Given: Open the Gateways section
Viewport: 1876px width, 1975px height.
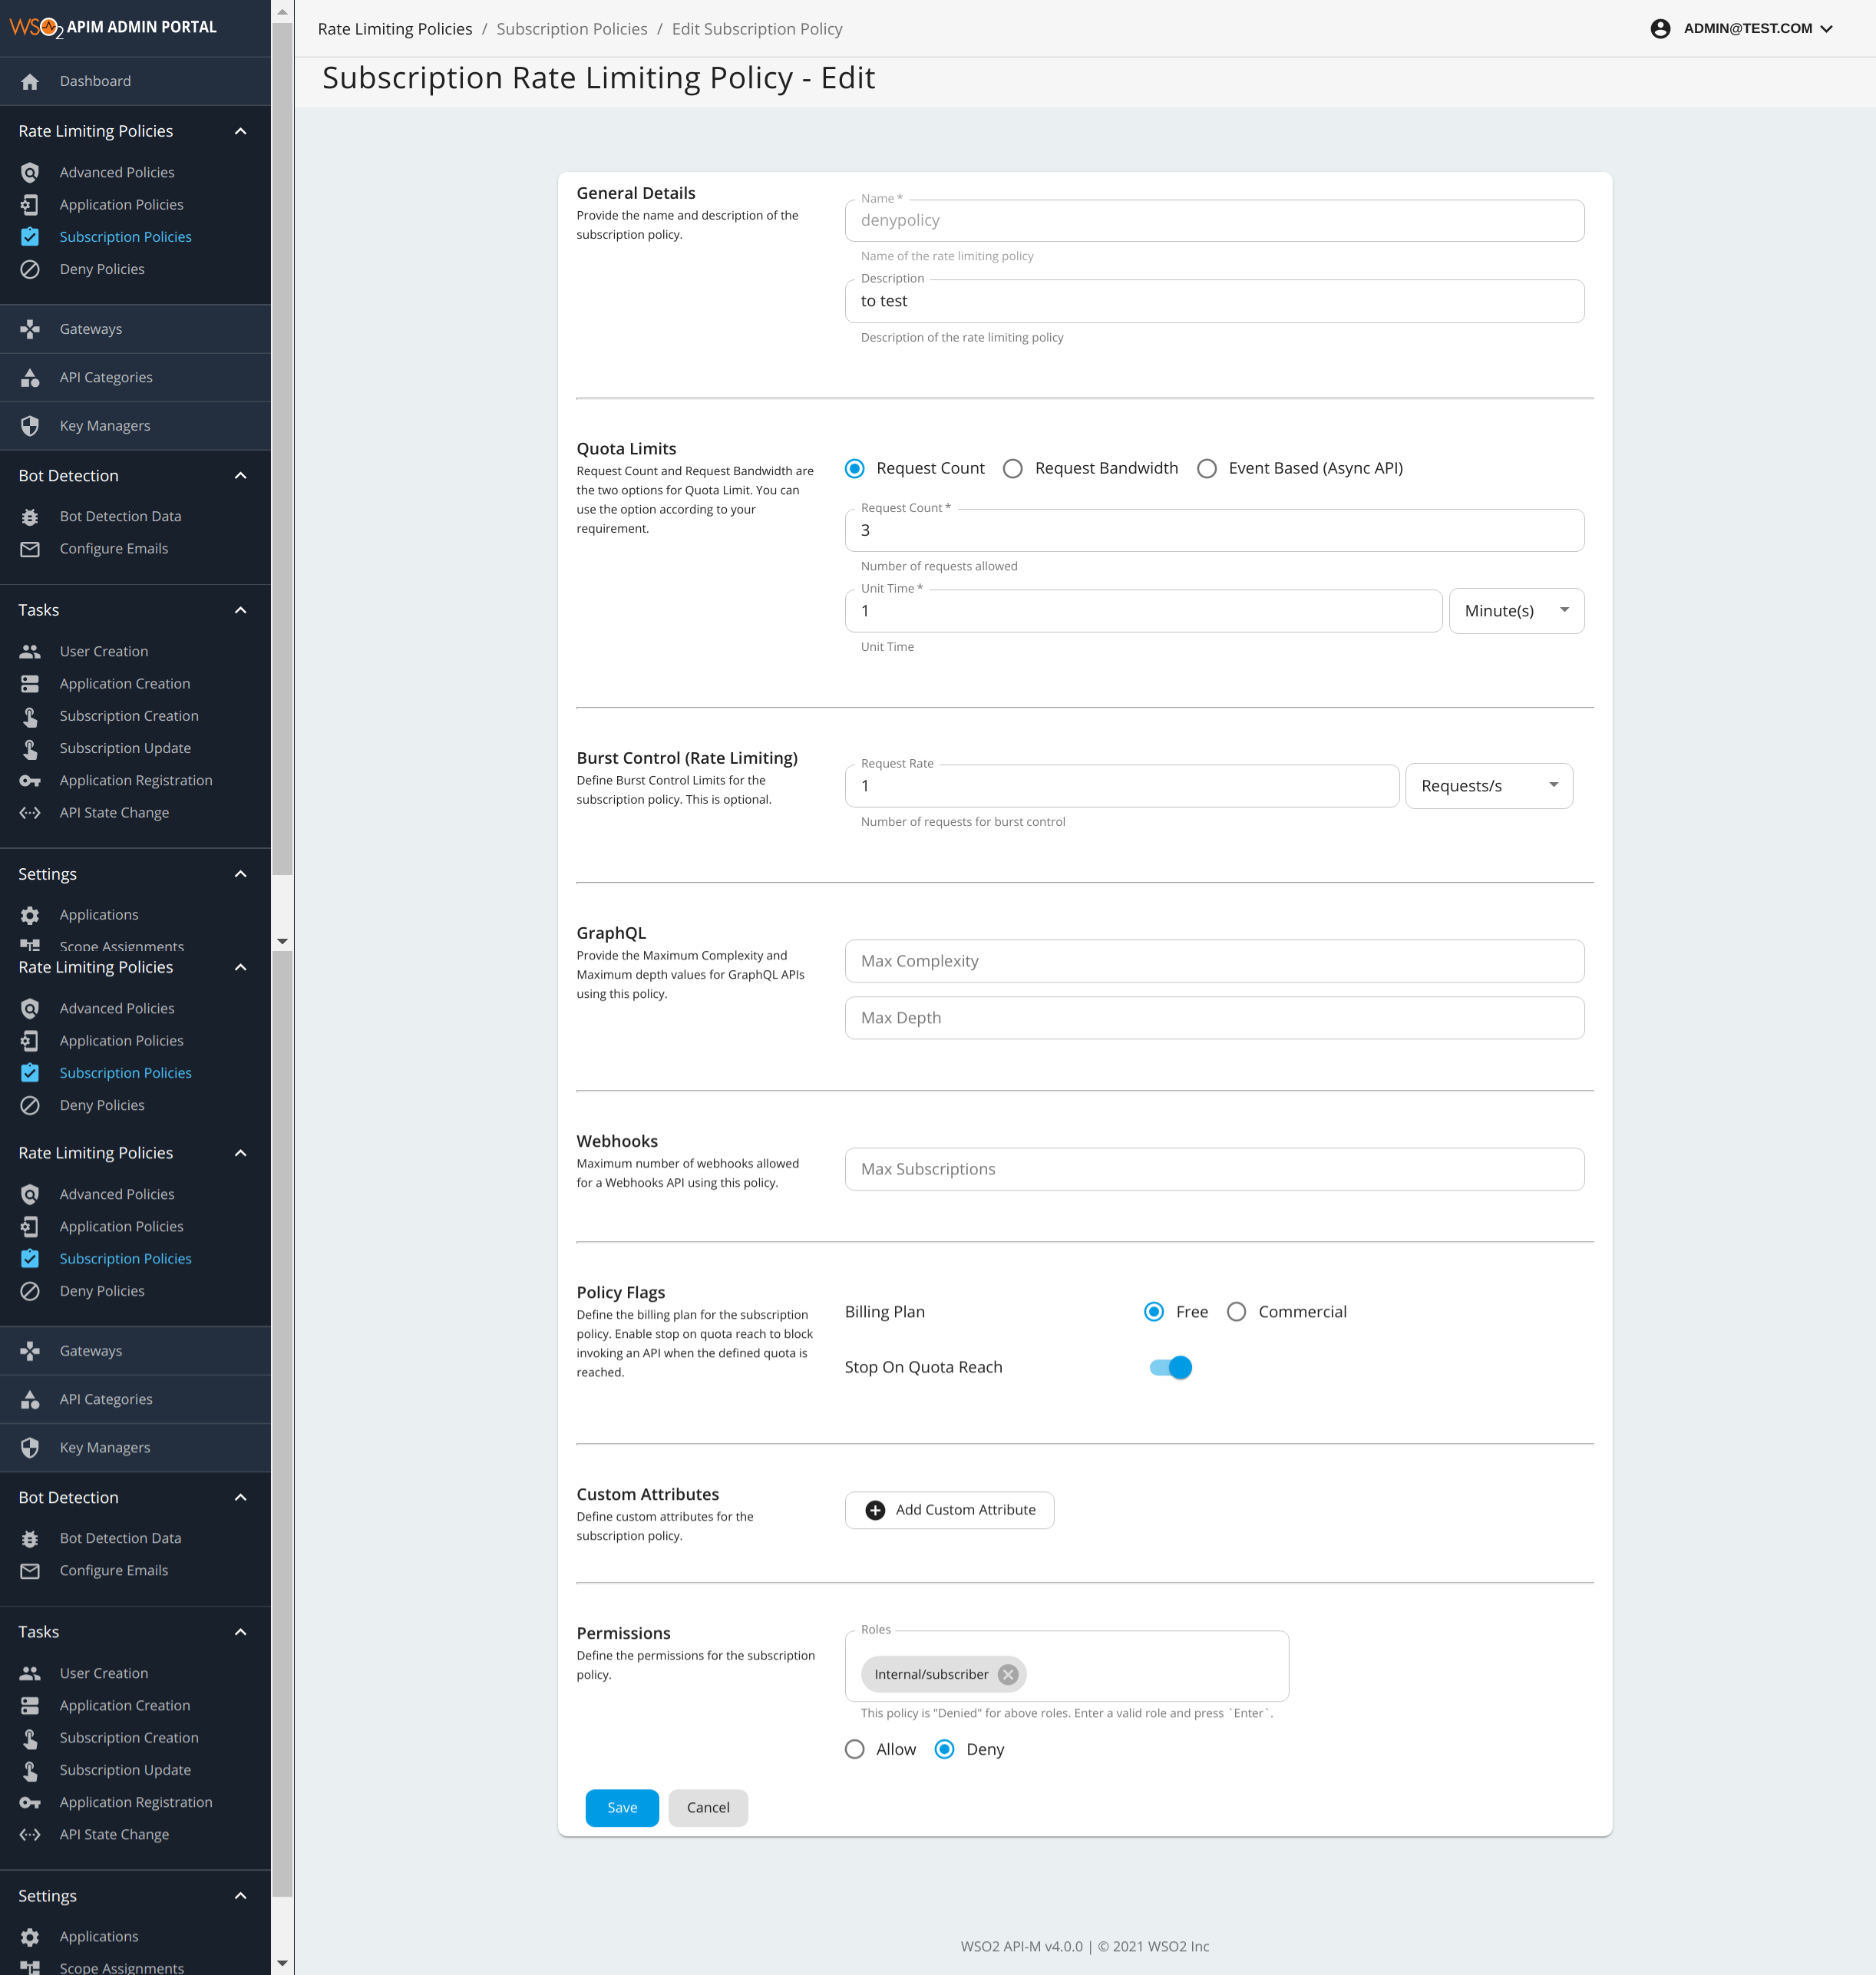Looking at the screenshot, I should pos(90,328).
